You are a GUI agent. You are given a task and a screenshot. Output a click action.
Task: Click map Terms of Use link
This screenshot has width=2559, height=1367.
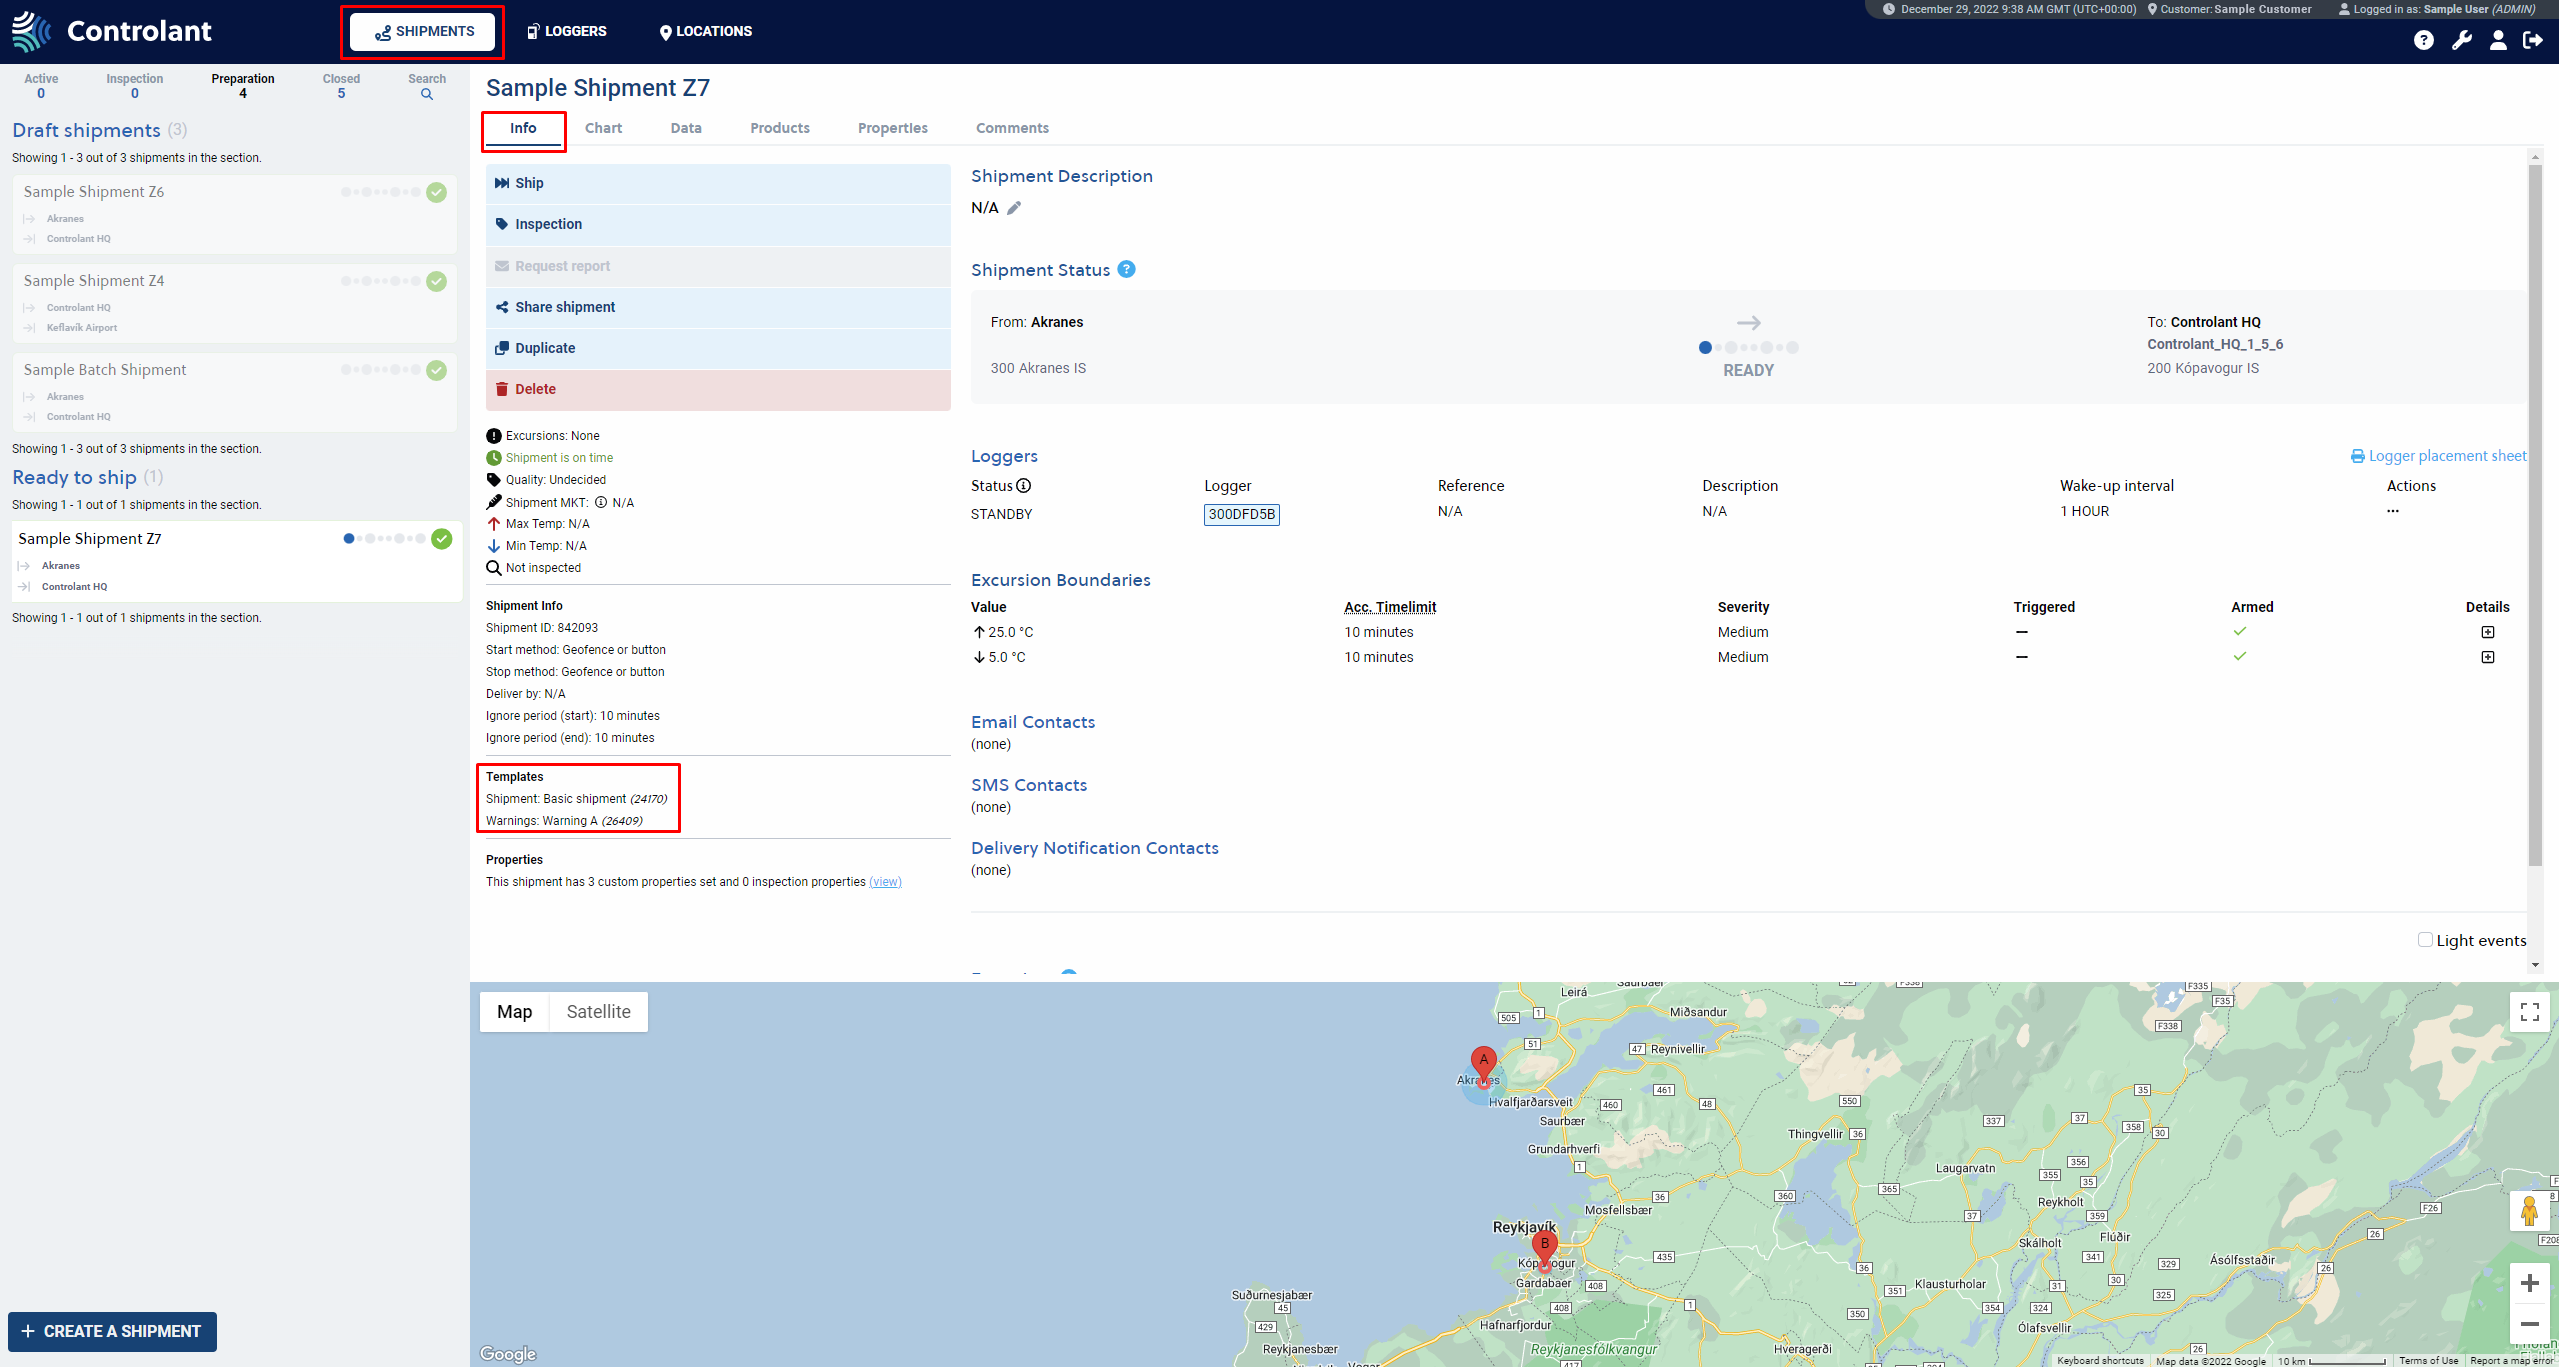(x=2429, y=1361)
